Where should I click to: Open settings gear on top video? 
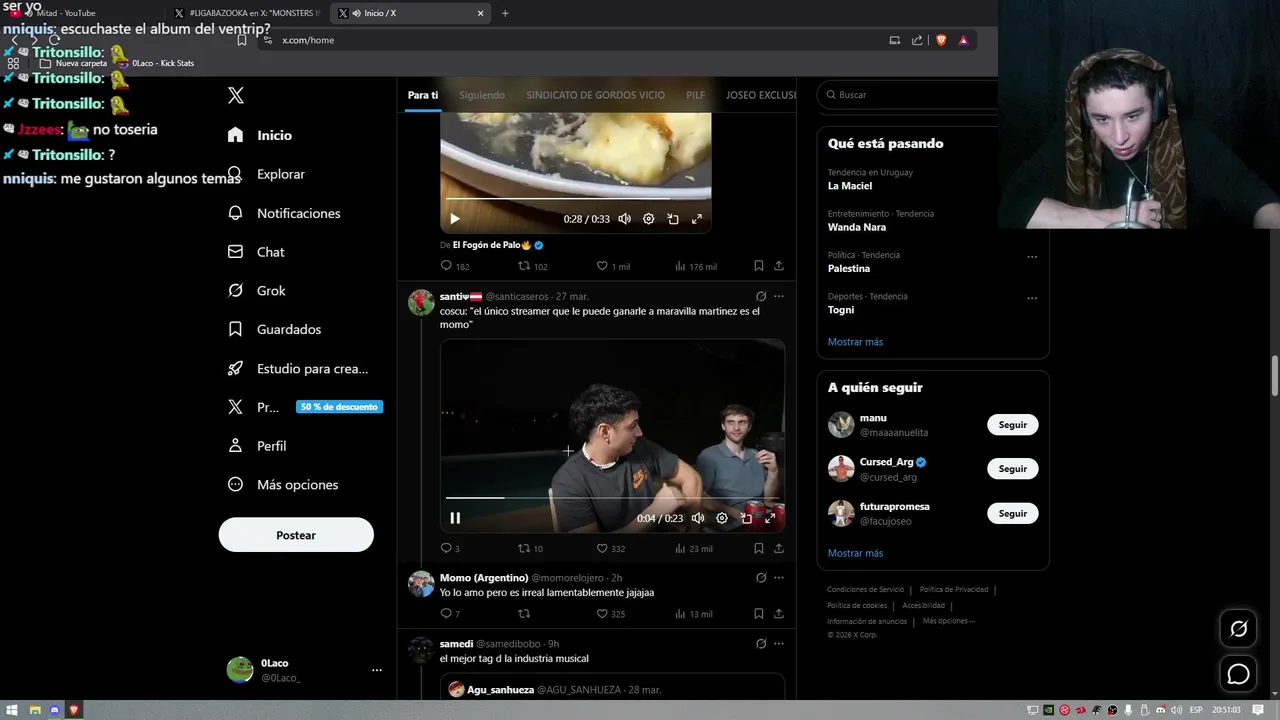(648, 219)
